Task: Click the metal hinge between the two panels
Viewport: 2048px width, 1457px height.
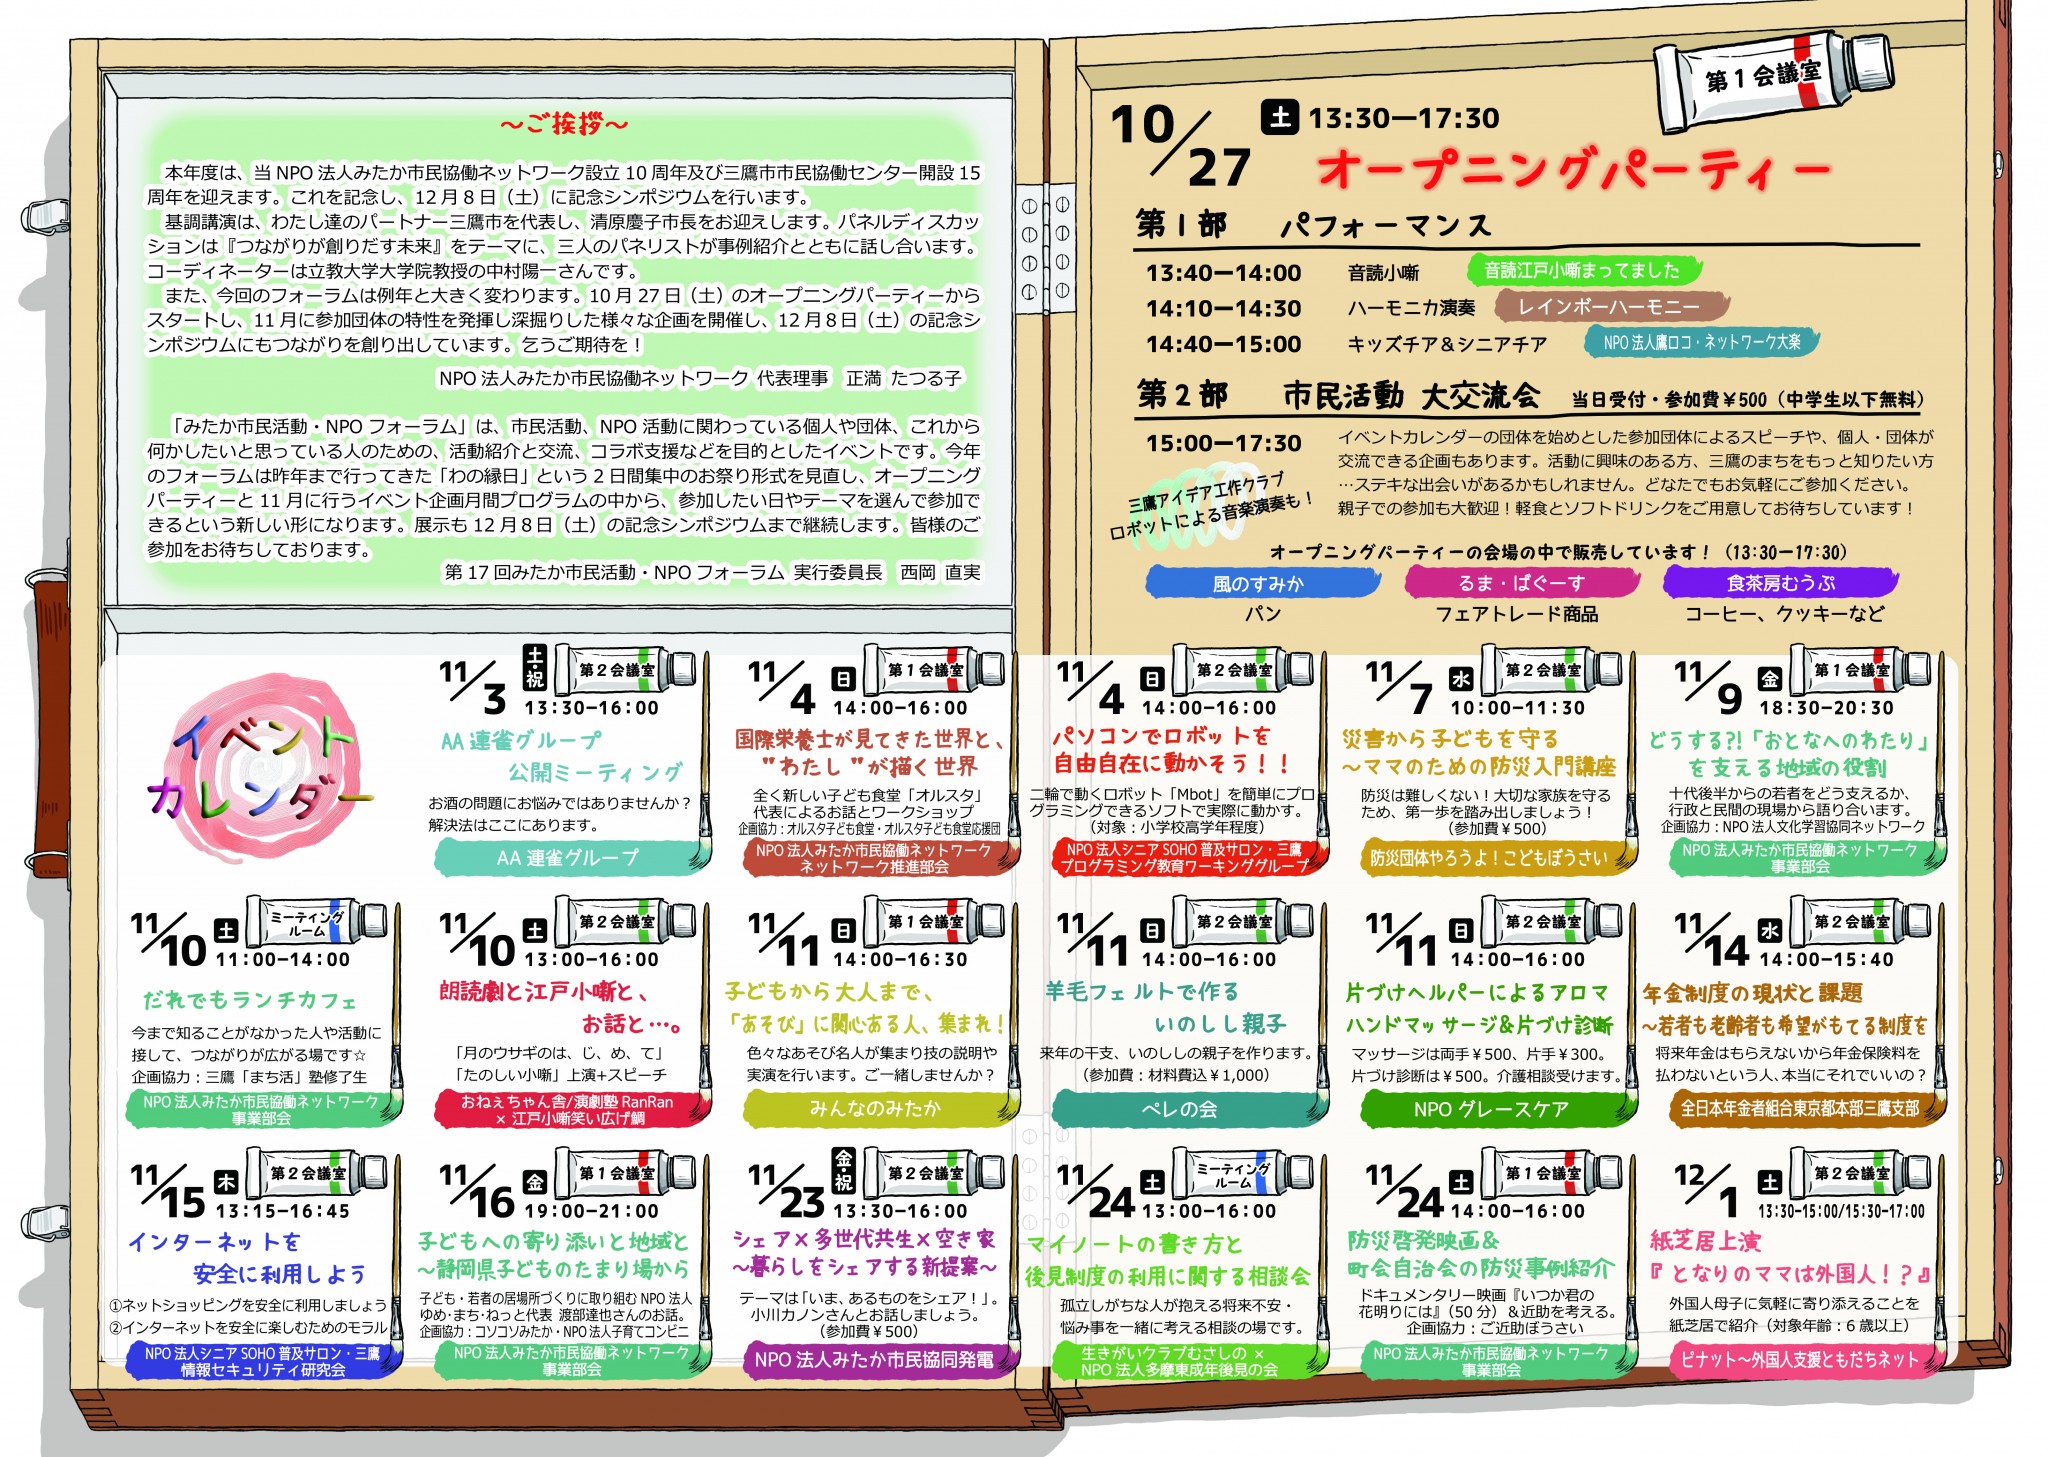Action: 1045,247
